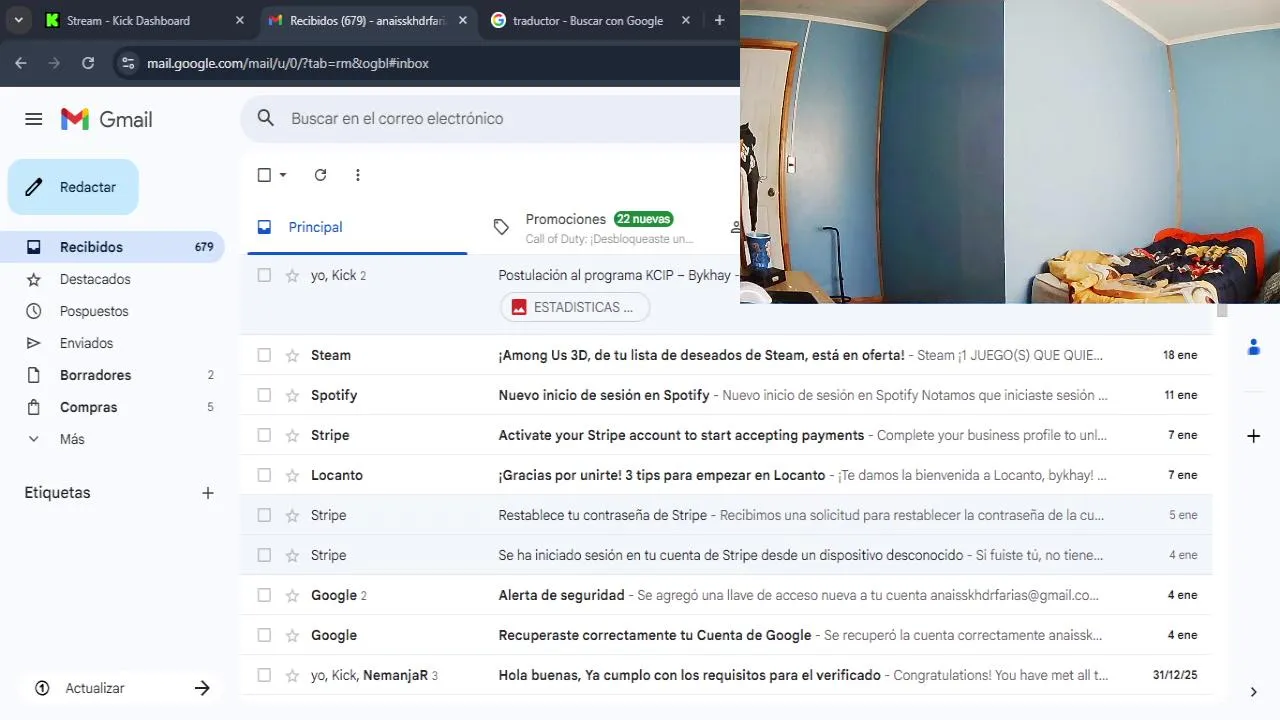Open the Pospuestos folder
The image size is (1280, 720).
click(x=112, y=311)
